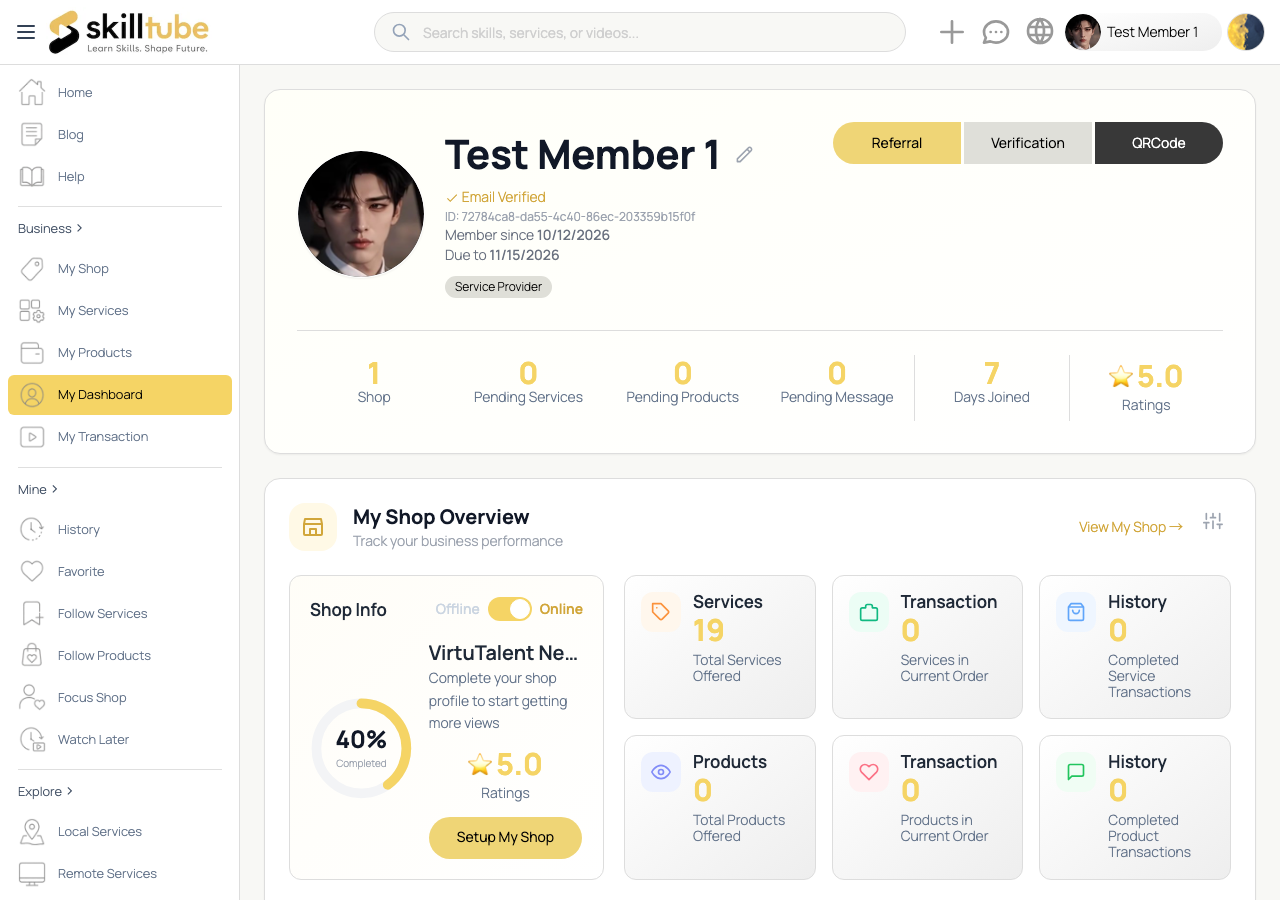The image size is (1280, 900).
Task: Click the globe language icon
Action: pyautogui.click(x=1040, y=32)
